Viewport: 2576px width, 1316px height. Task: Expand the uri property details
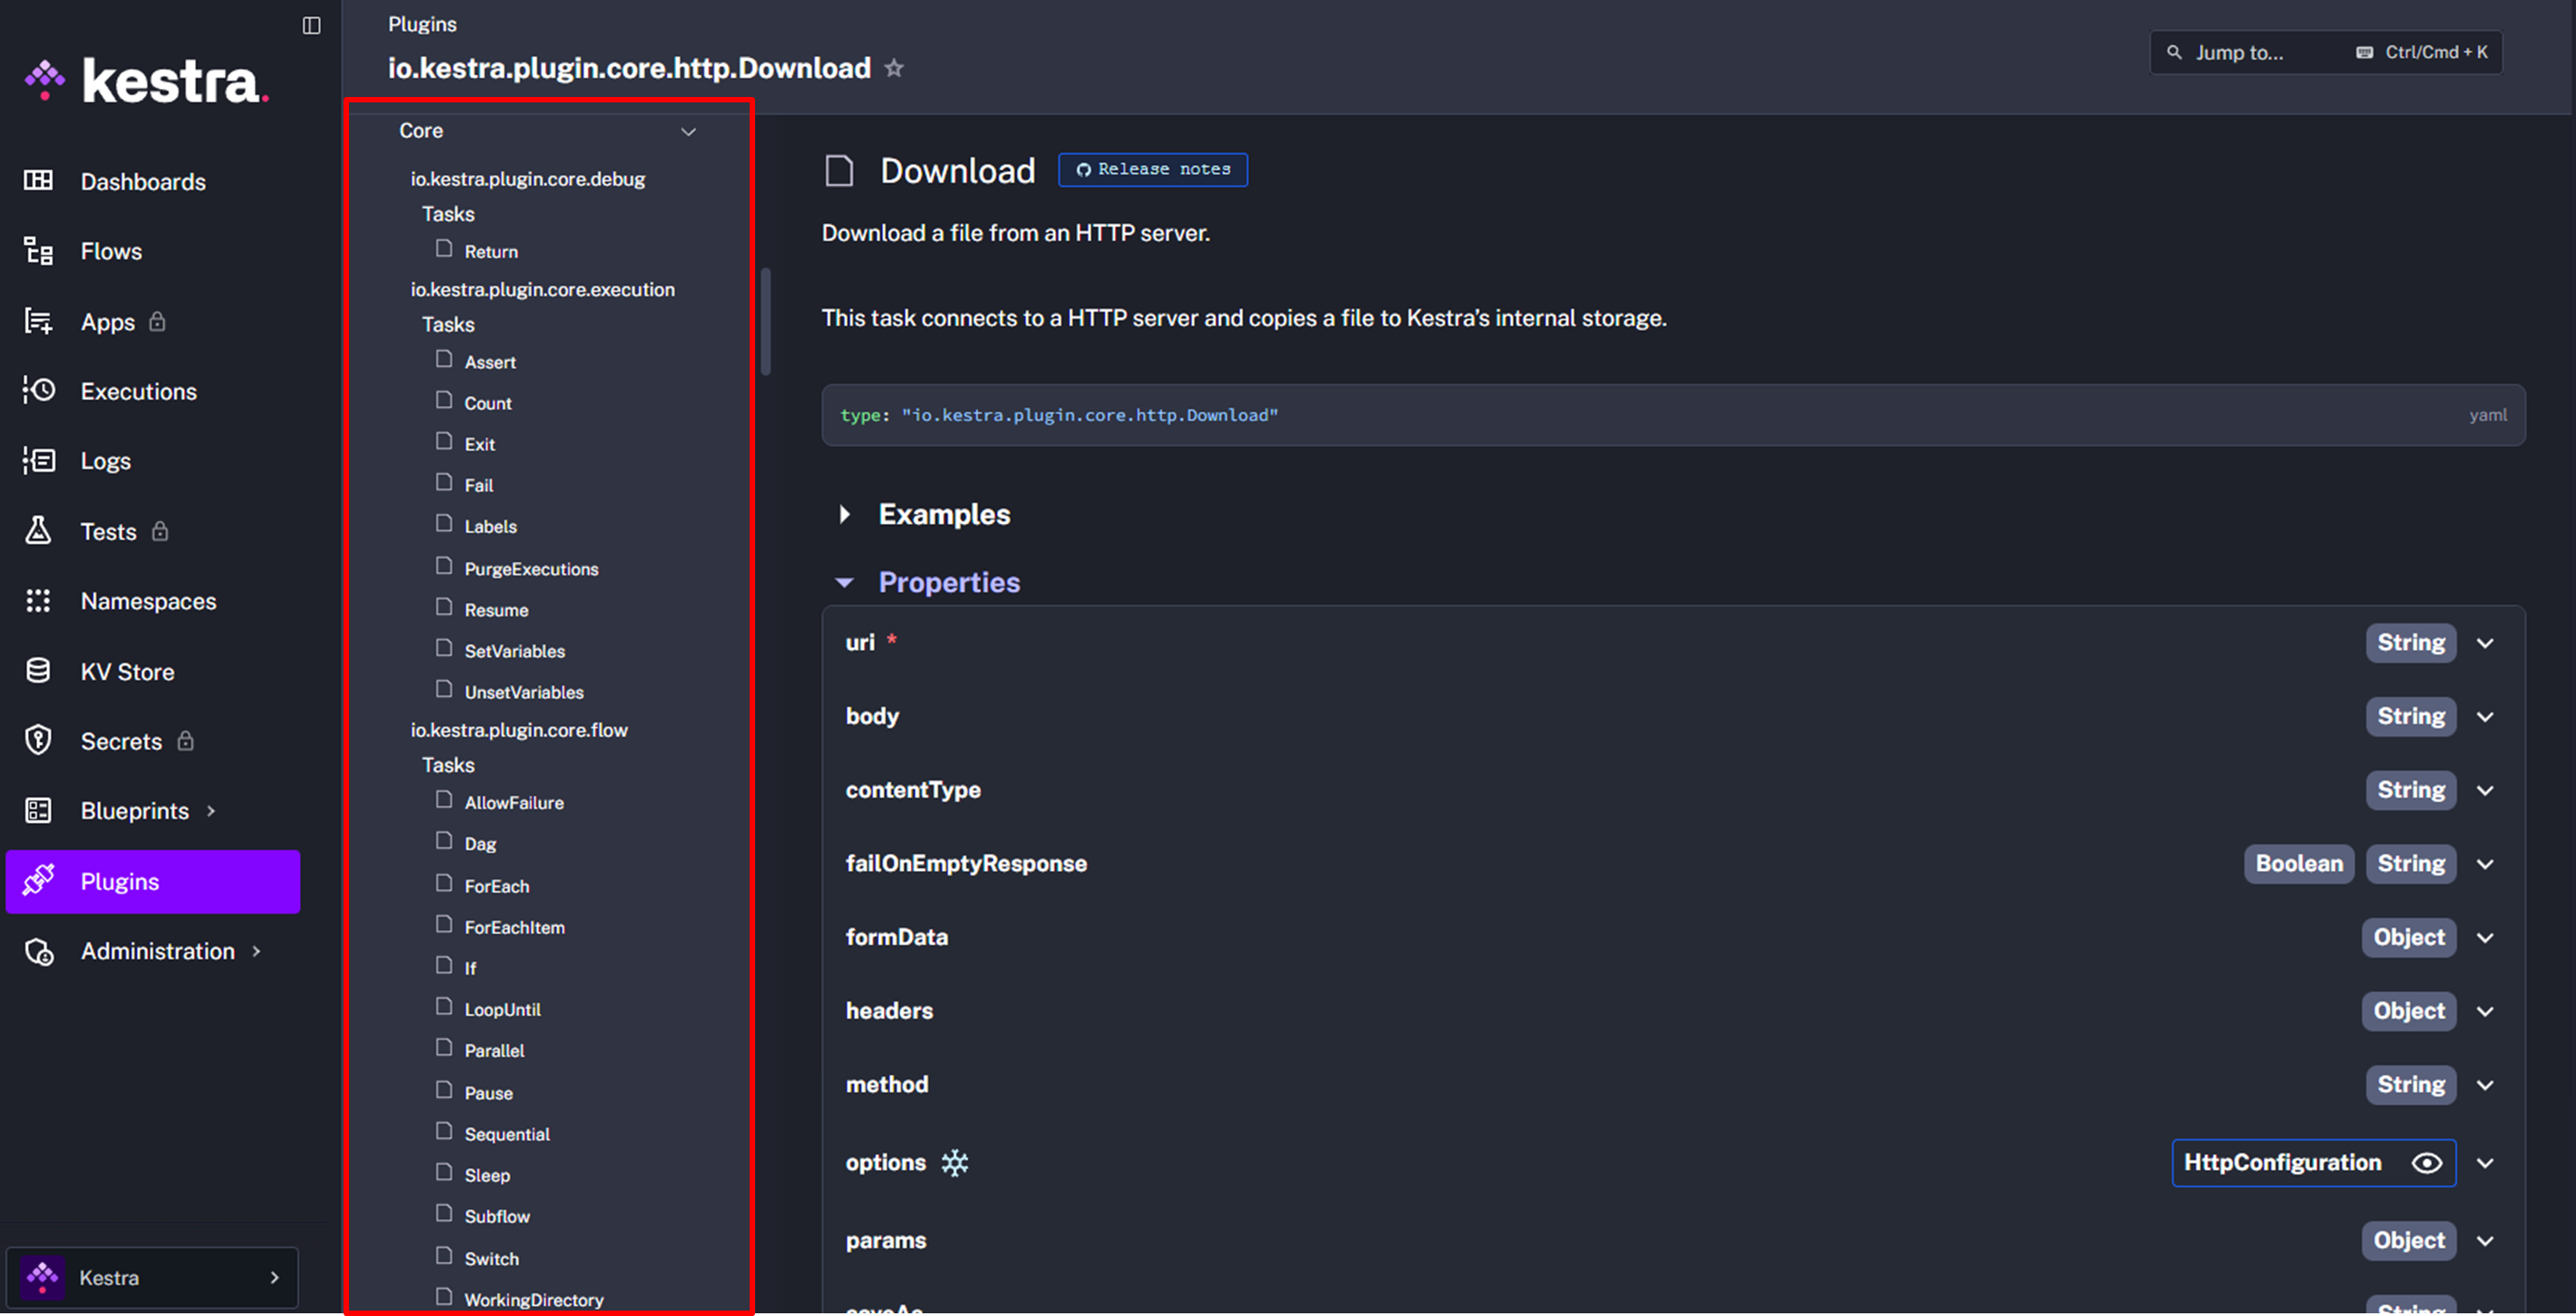pyautogui.click(x=2485, y=643)
